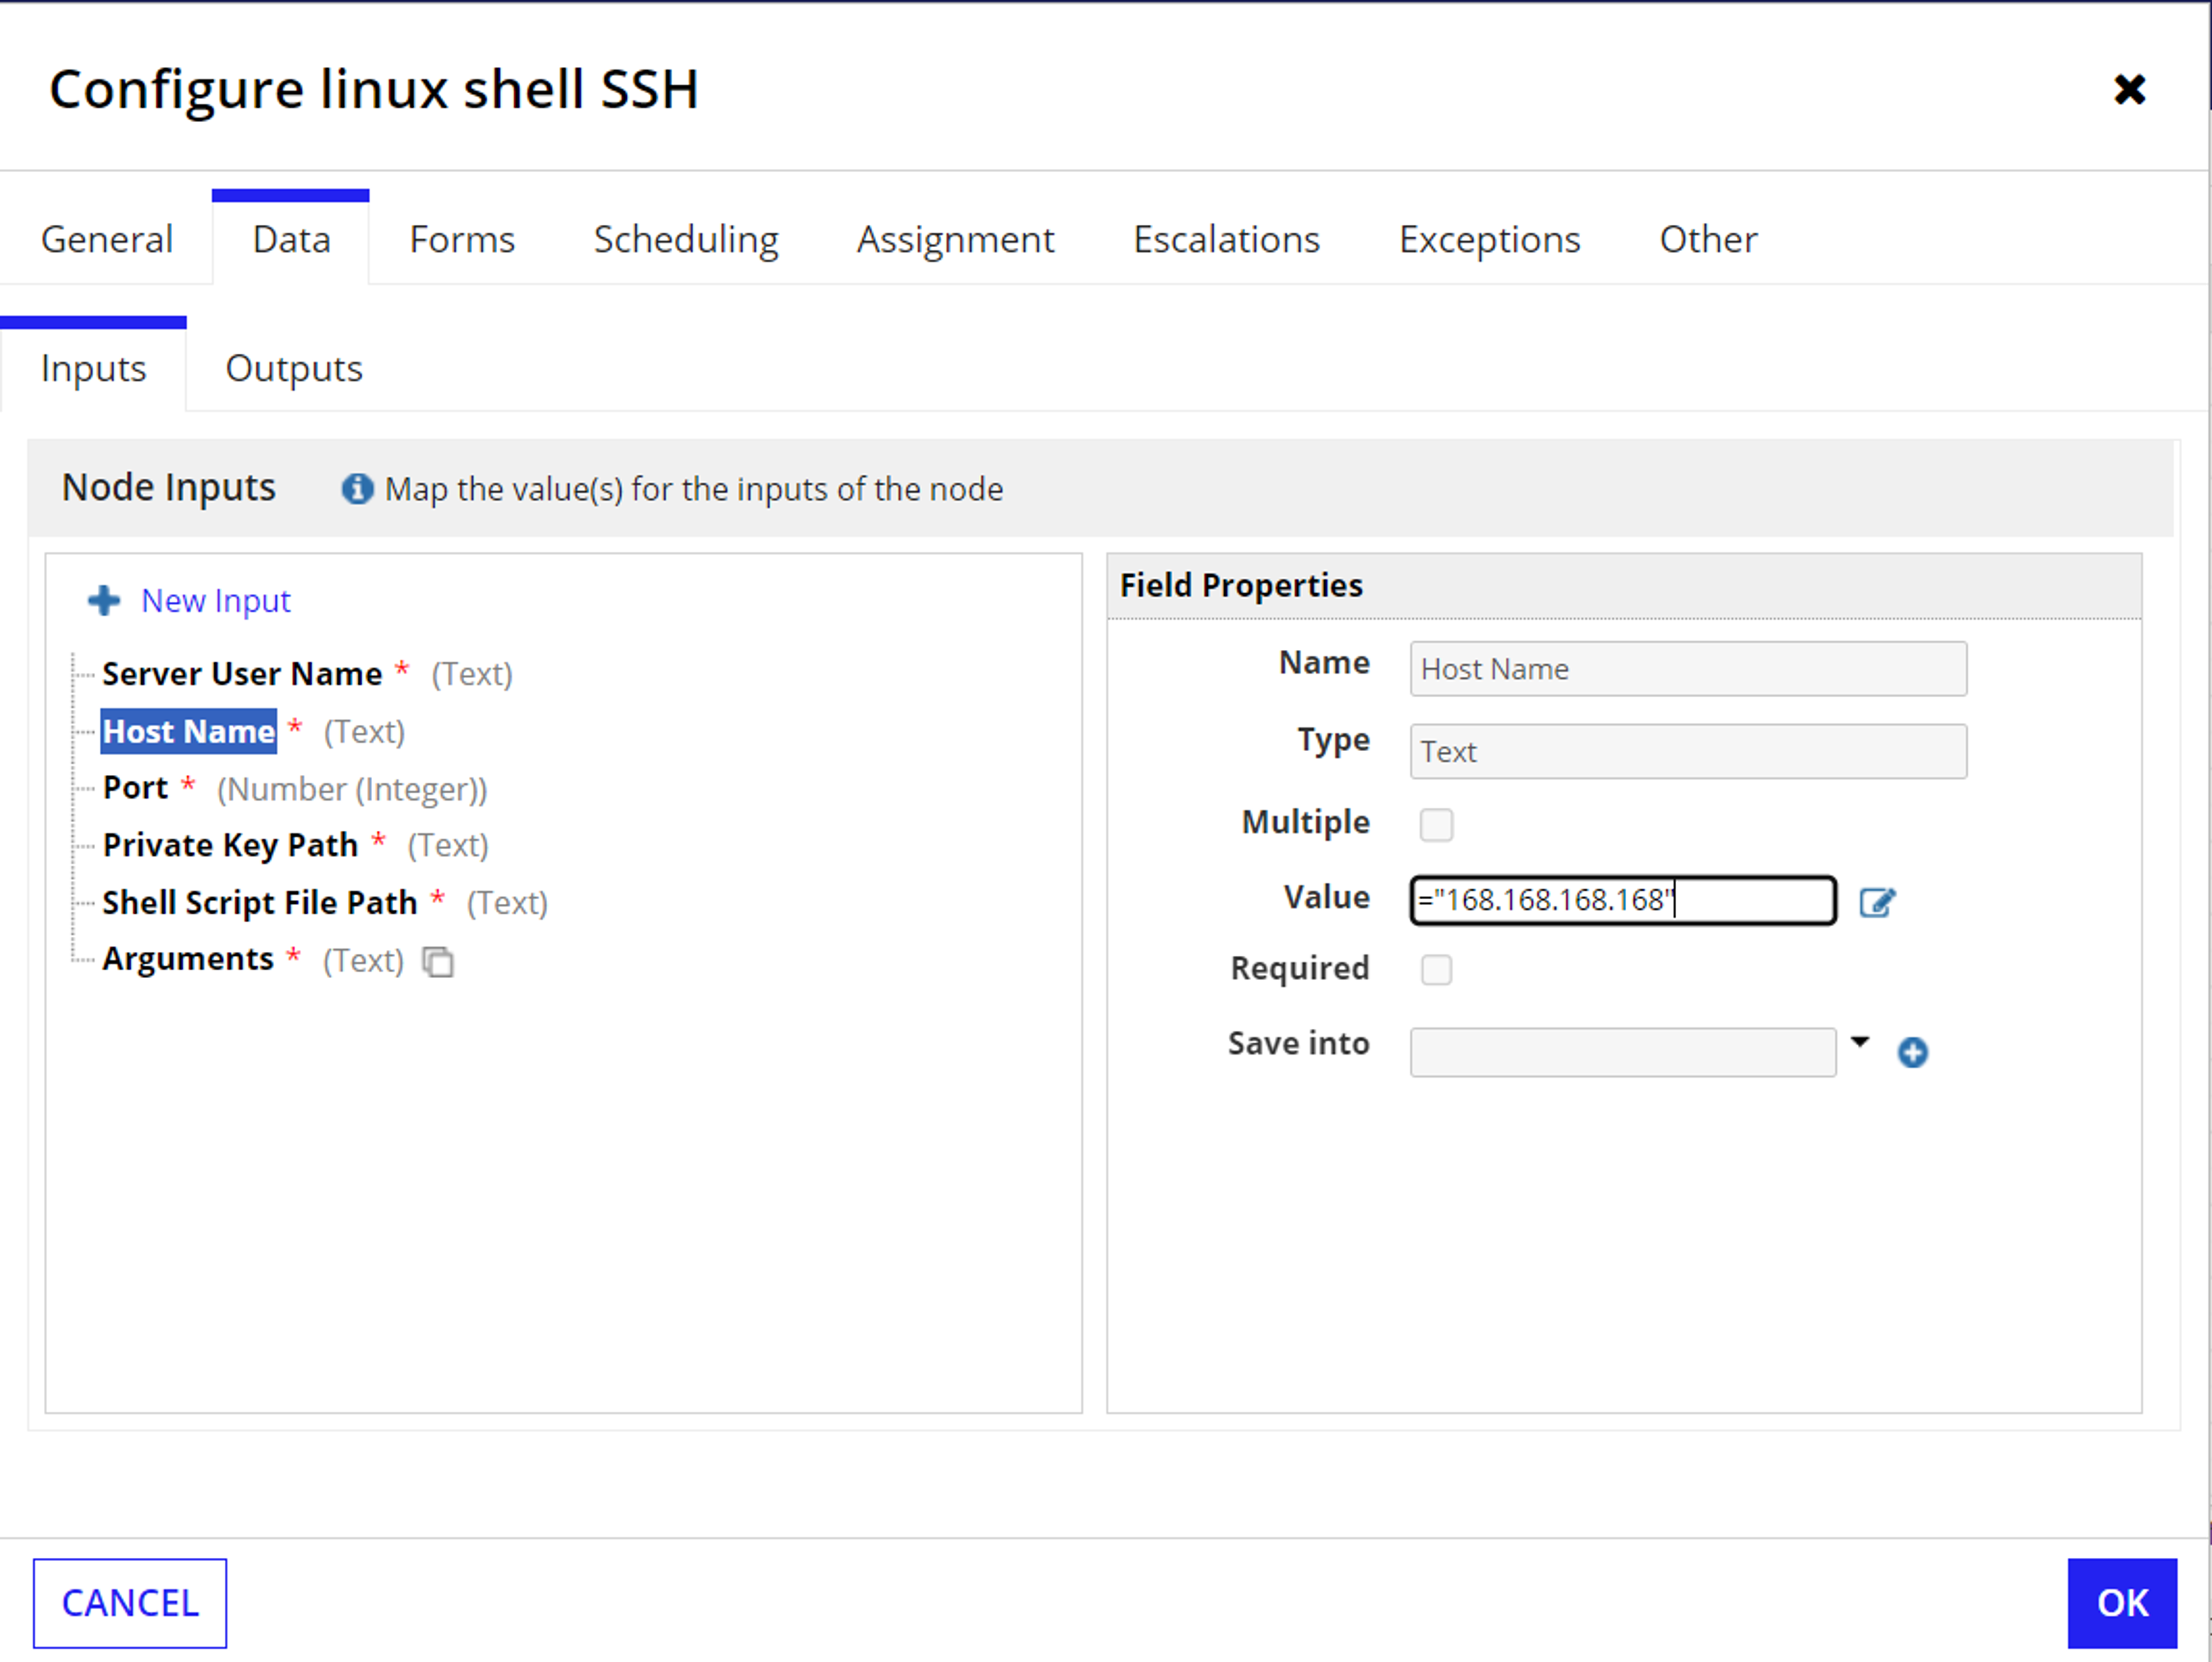Click the Name field showing Host Name
2212x1662 pixels.
tap(1688, 669)
